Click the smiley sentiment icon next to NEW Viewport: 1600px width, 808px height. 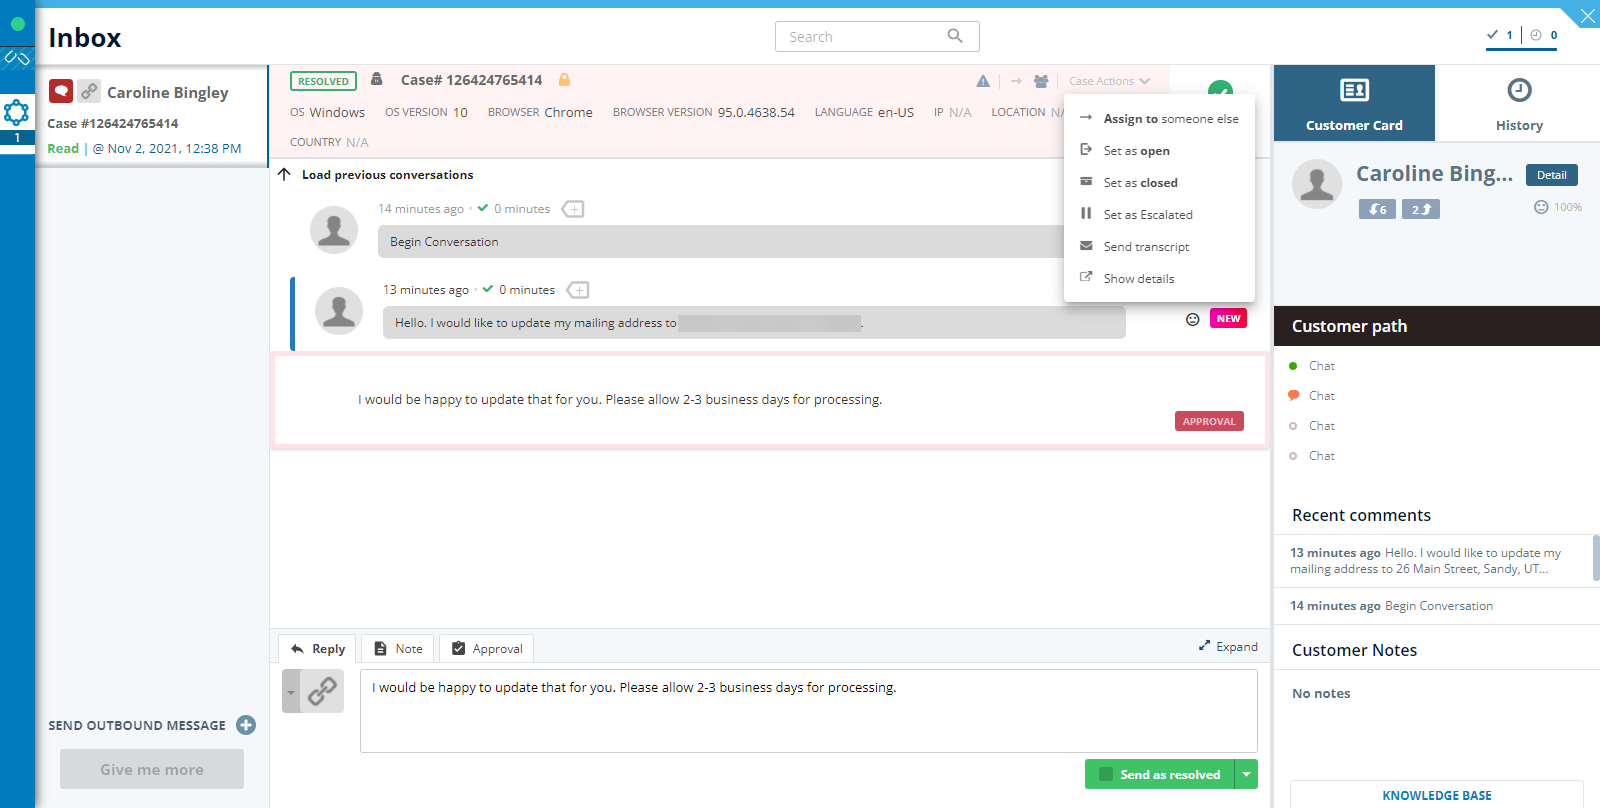click(x=1192, y=319)
